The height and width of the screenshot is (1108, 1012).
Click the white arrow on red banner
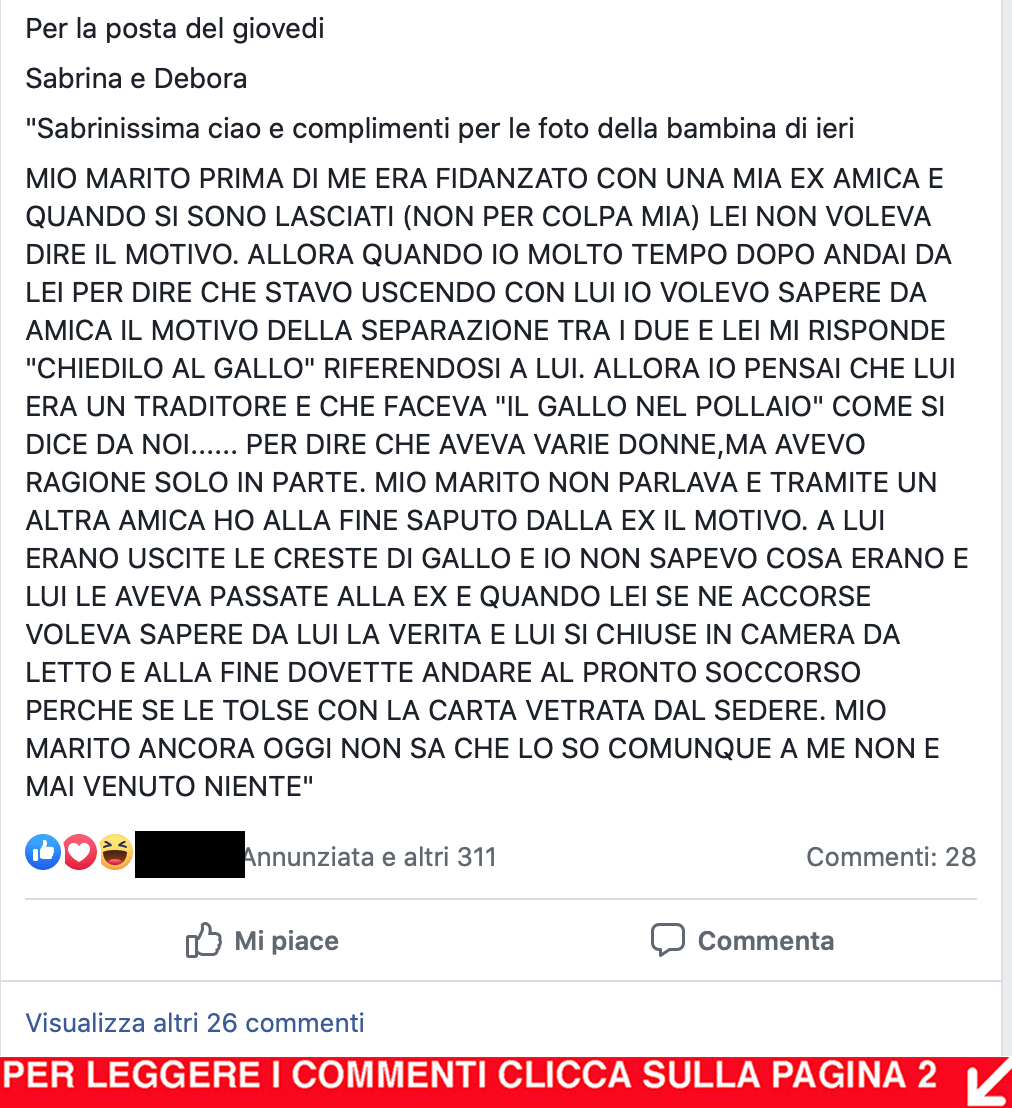coord(988,1082)
